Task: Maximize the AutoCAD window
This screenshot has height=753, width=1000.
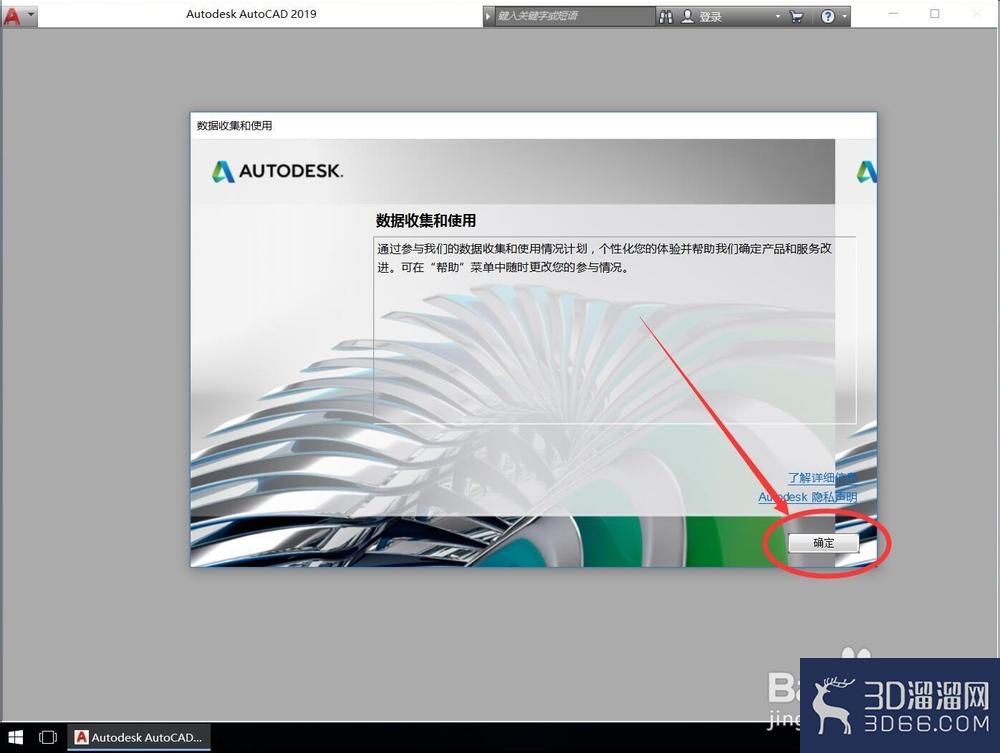Action: (935, 13)
